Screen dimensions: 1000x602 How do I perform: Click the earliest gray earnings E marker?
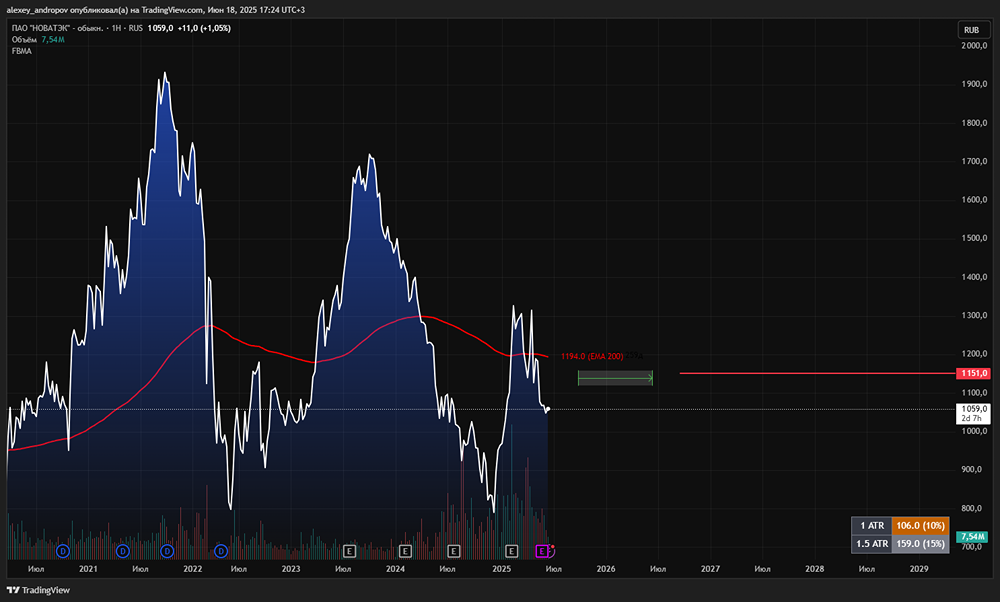pyautogui.click(x=350, y=551)
